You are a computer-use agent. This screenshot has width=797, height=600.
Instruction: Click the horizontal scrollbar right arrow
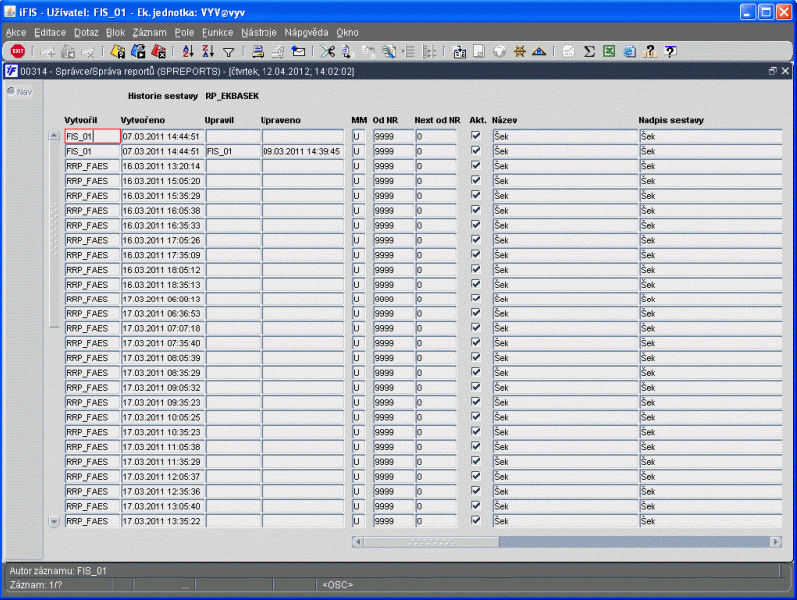tap(776, 542)
